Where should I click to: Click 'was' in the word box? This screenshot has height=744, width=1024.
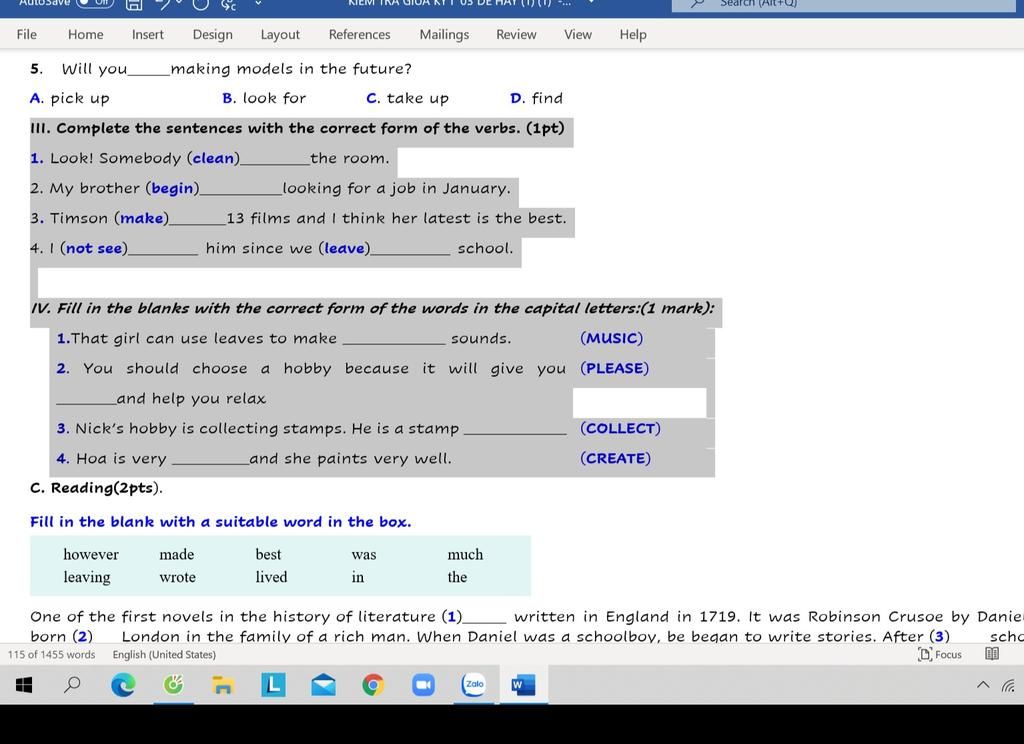tap(364, 555)
